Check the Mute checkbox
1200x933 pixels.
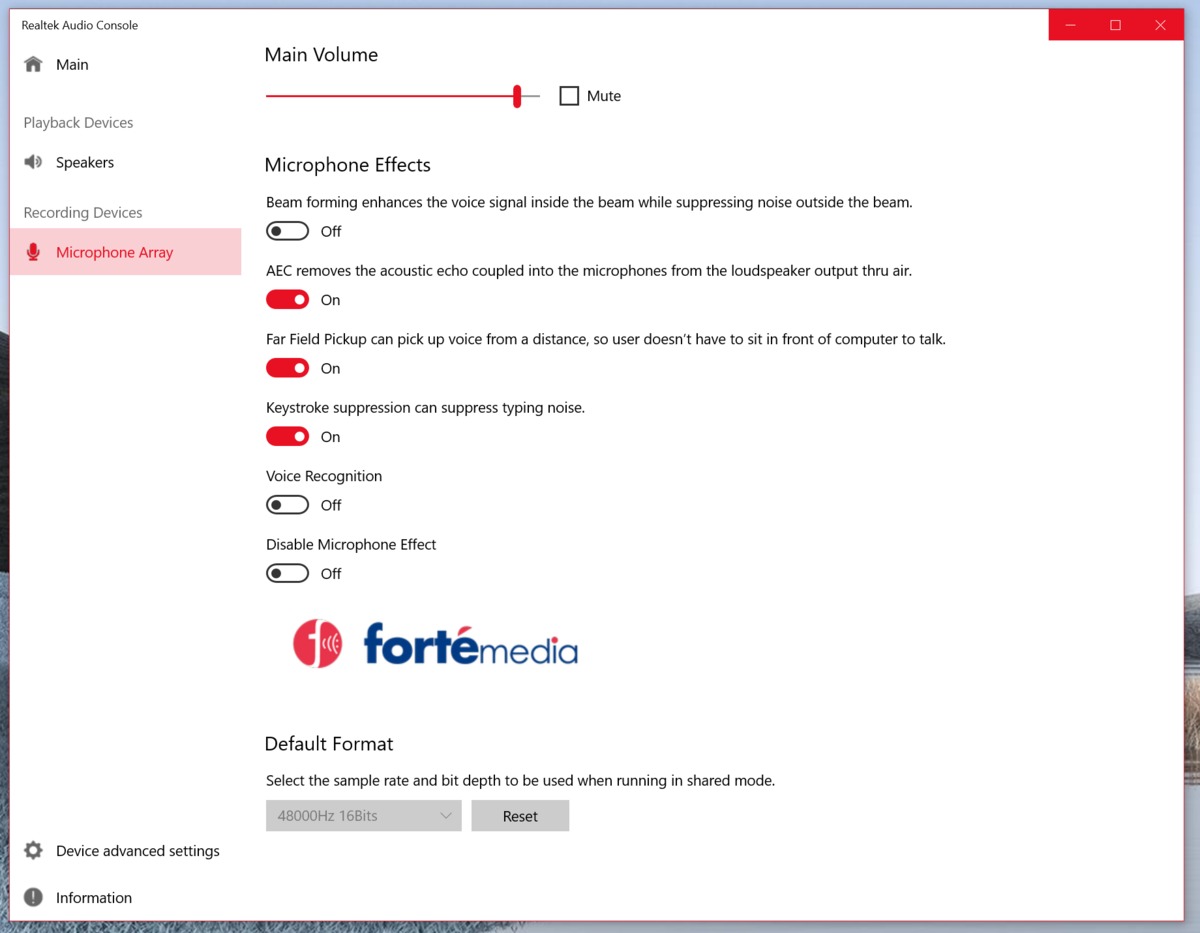[569, 96]
